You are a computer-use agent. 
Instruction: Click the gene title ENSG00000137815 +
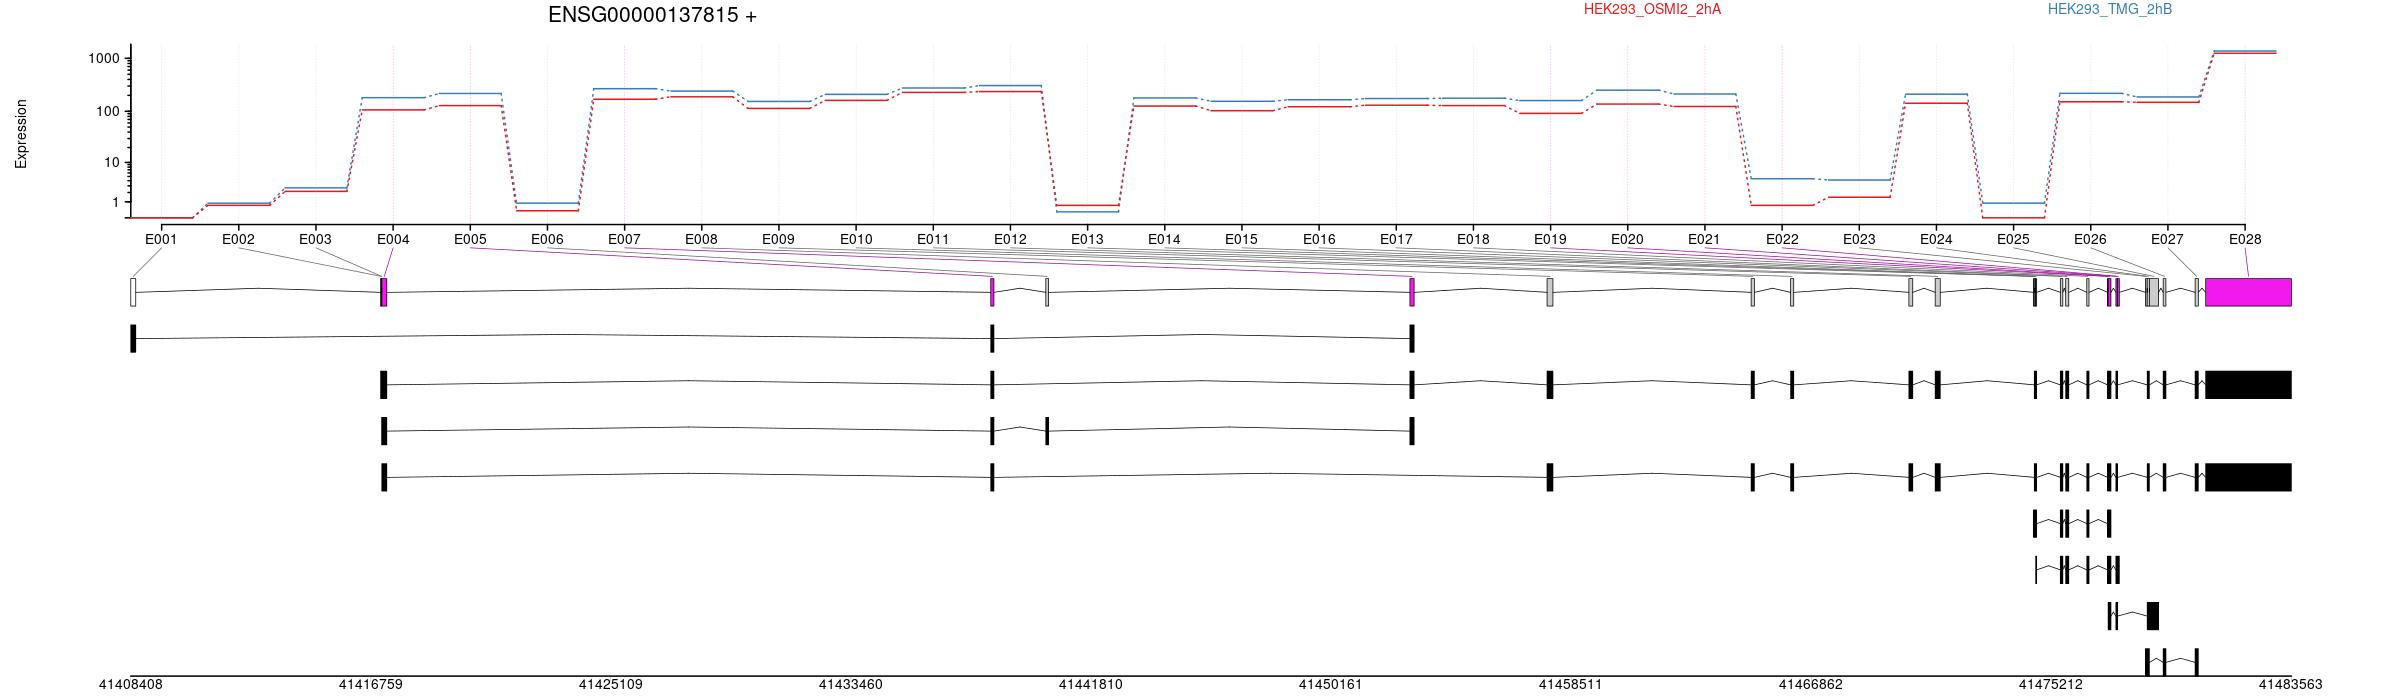[652, 15]
